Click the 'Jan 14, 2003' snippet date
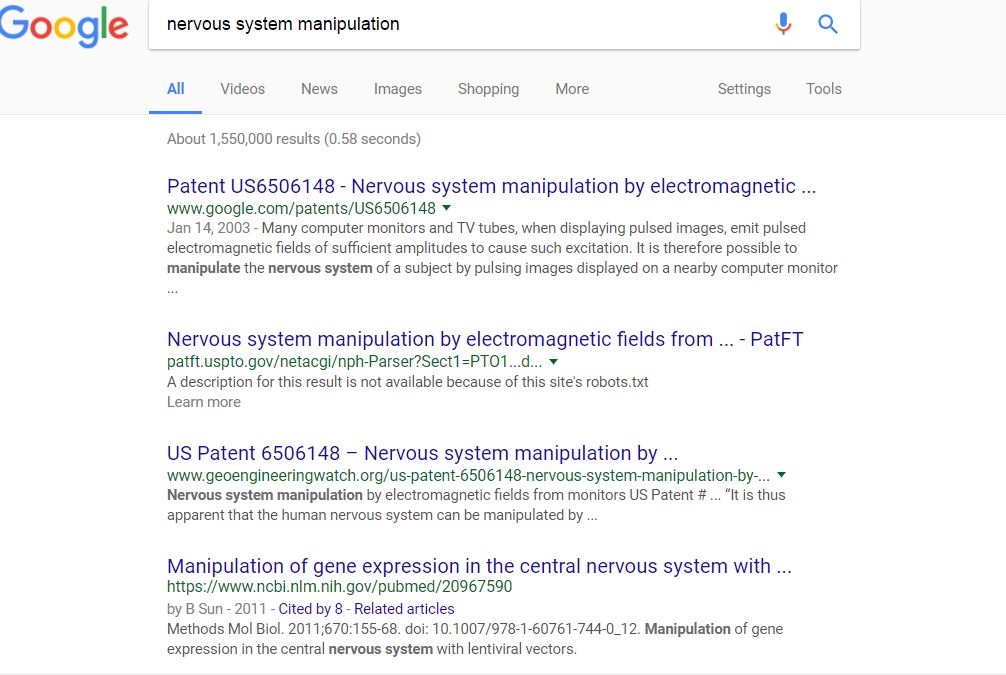The image size is (1006, 675). pos(209,228)
